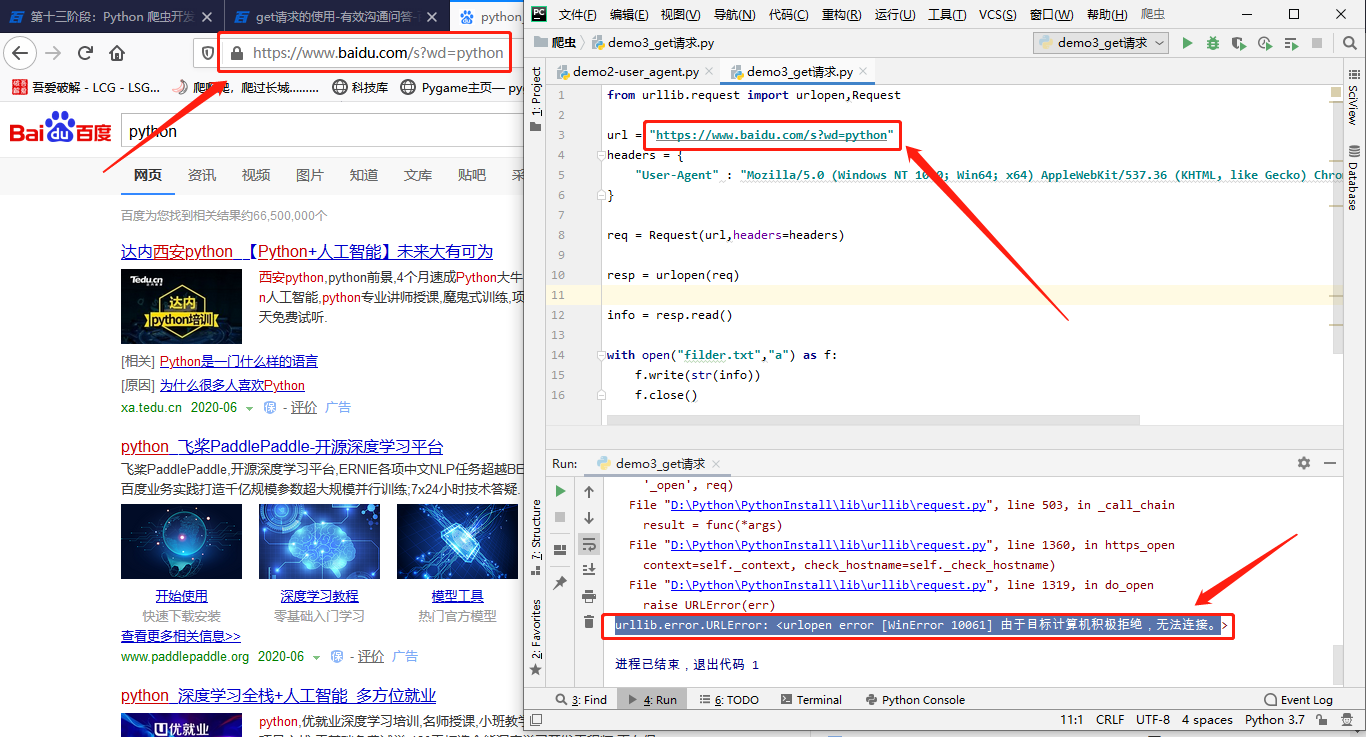Click the CRLF line separator selector
This screenshot has width=1366, height=737.
click(1110, 720)
